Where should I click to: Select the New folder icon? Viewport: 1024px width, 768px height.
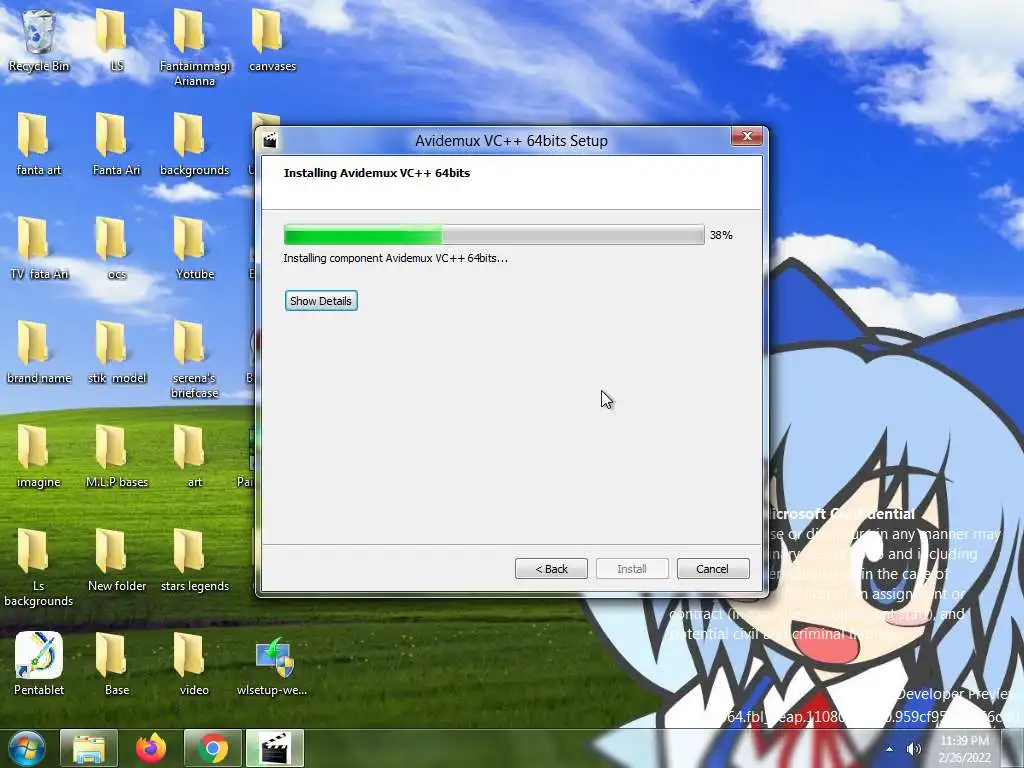click(117, 560)
